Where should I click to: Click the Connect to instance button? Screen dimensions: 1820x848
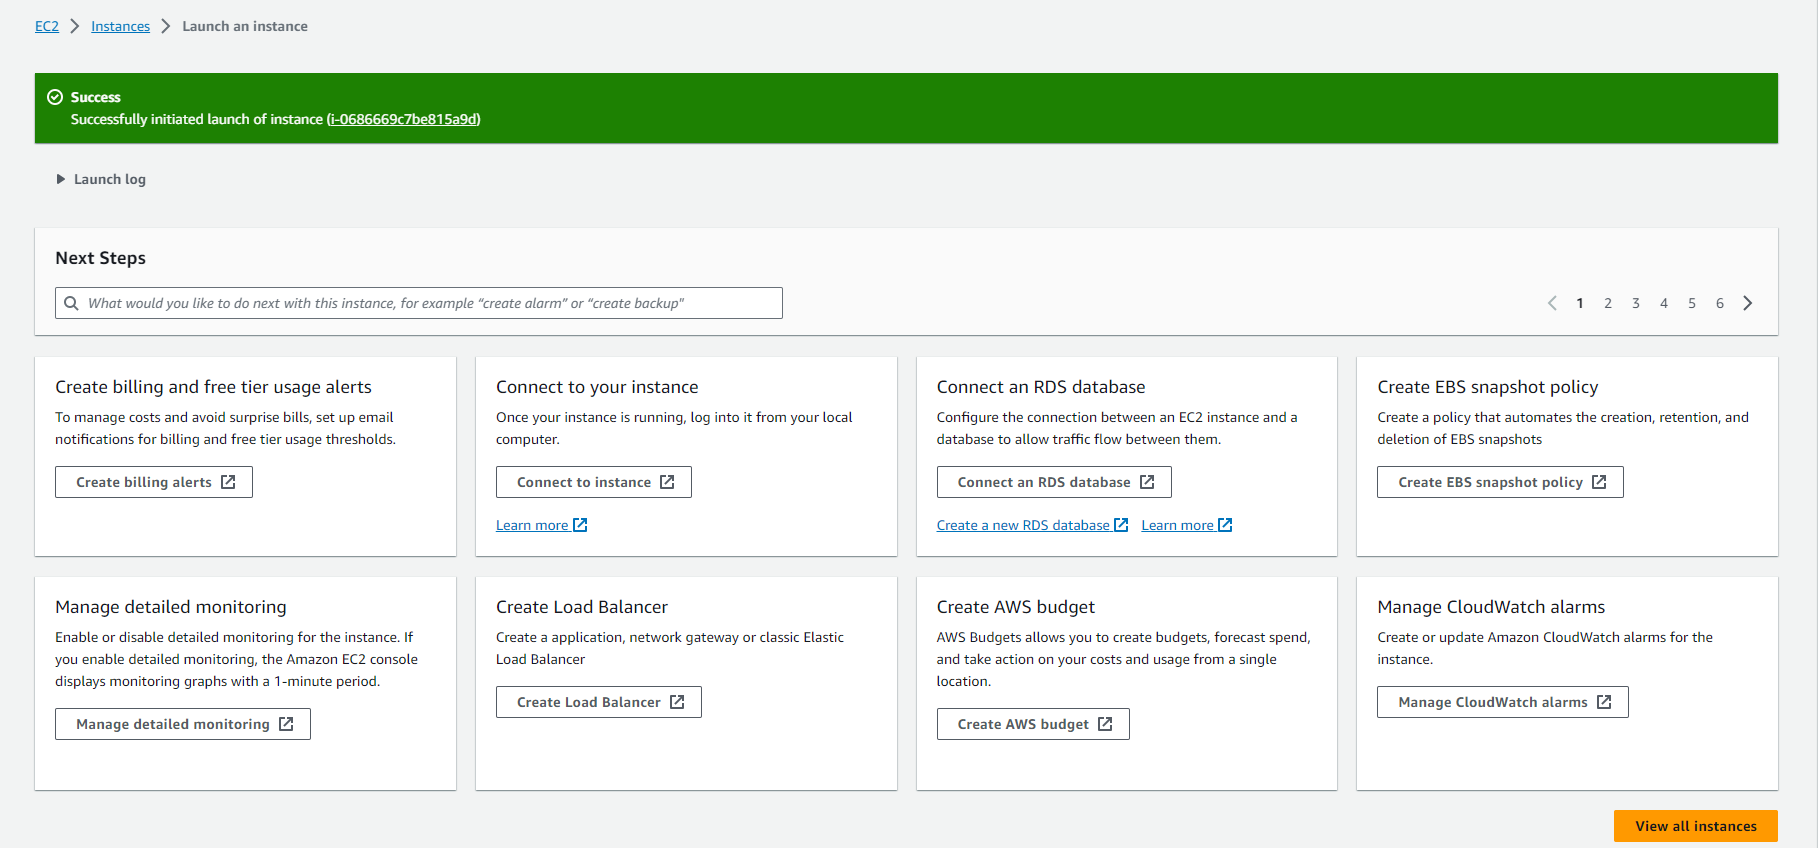[594, 482]
